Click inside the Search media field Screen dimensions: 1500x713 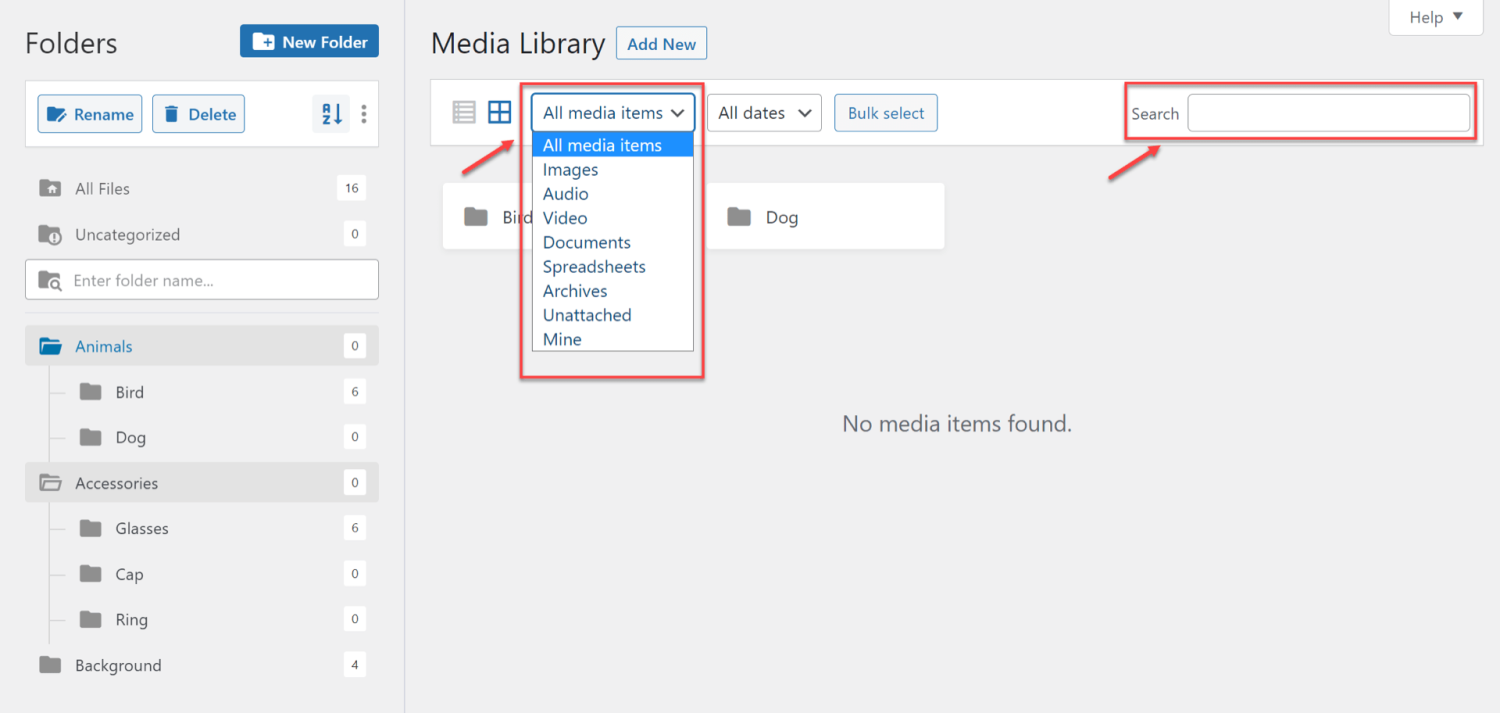(1328, 113)
